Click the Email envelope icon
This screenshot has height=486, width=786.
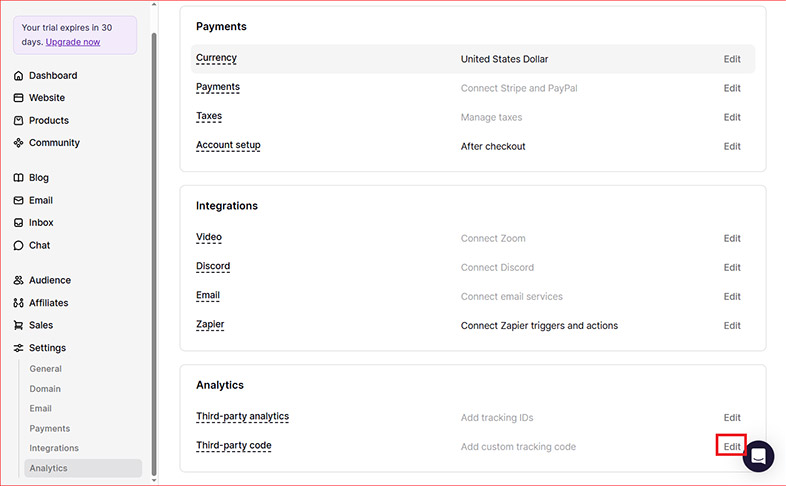[x=19, y=200]
